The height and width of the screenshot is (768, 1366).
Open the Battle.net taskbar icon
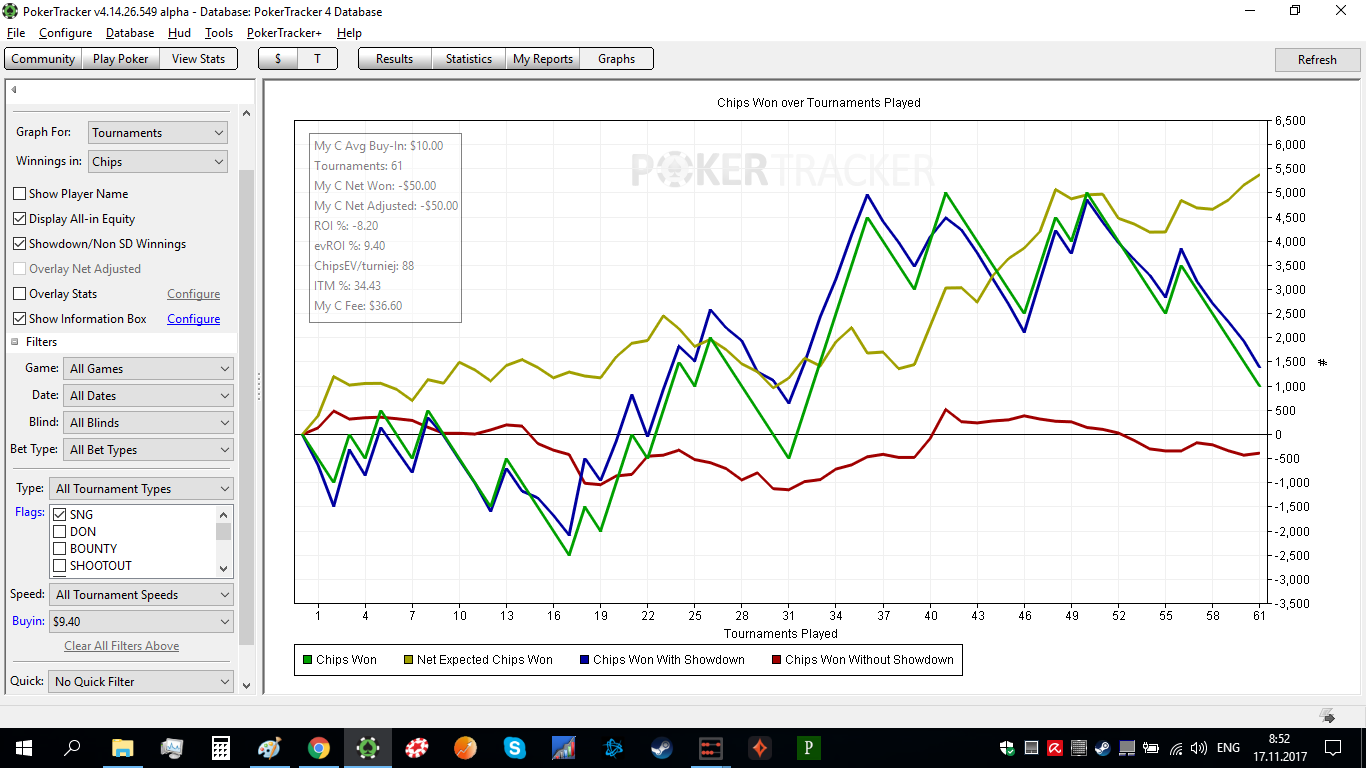pyautogui.click(x=613, y=747)
